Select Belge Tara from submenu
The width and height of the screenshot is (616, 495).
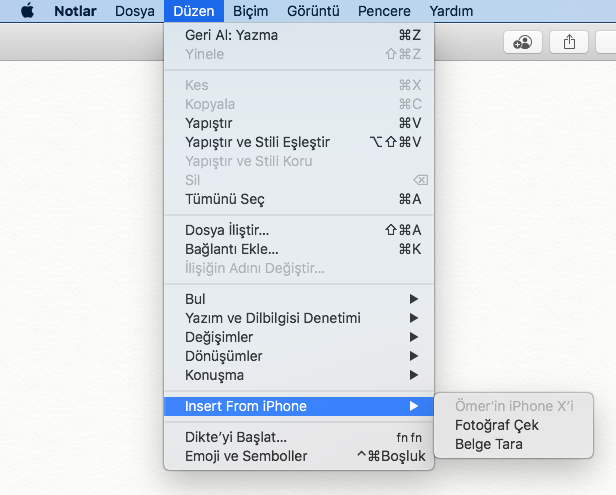[x=489, y=444]
